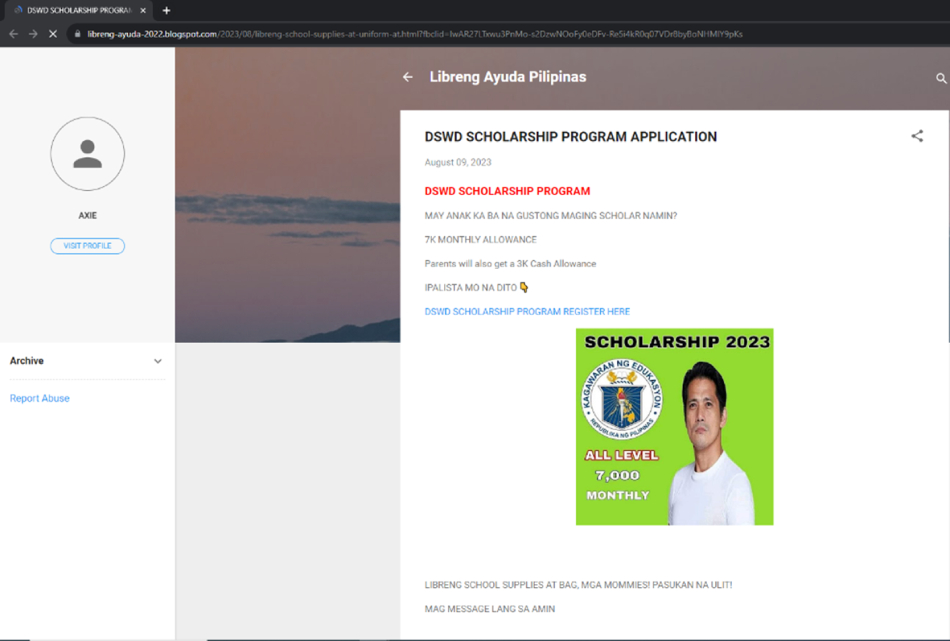Go back using the blog header arrow
950x641 pixels.
point(408,77)
